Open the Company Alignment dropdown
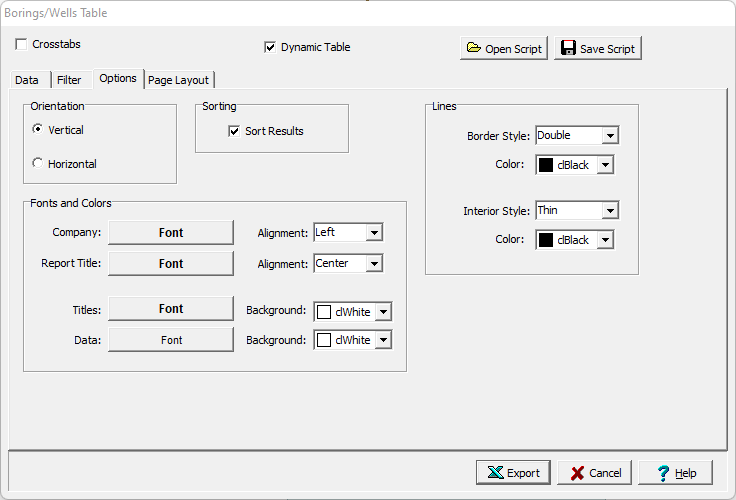 (x=374, y=233)
